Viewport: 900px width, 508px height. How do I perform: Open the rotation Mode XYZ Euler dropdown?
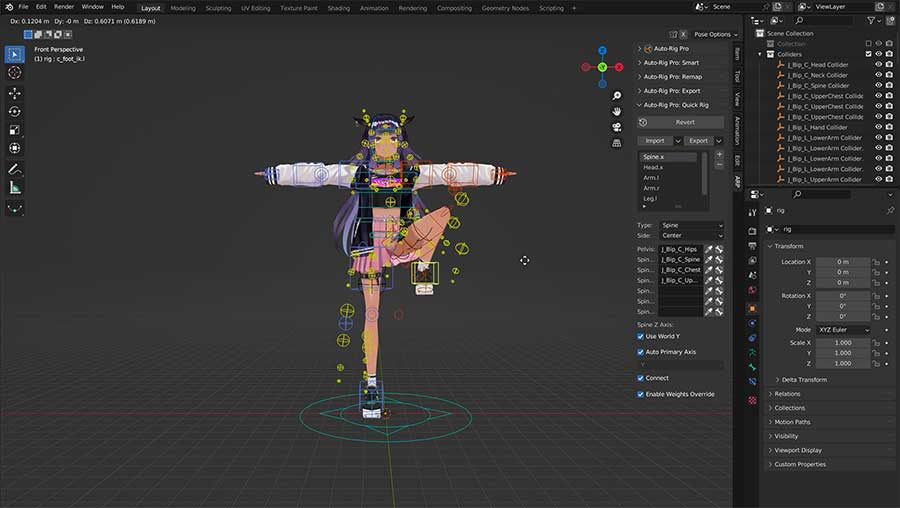coord(843,330)
